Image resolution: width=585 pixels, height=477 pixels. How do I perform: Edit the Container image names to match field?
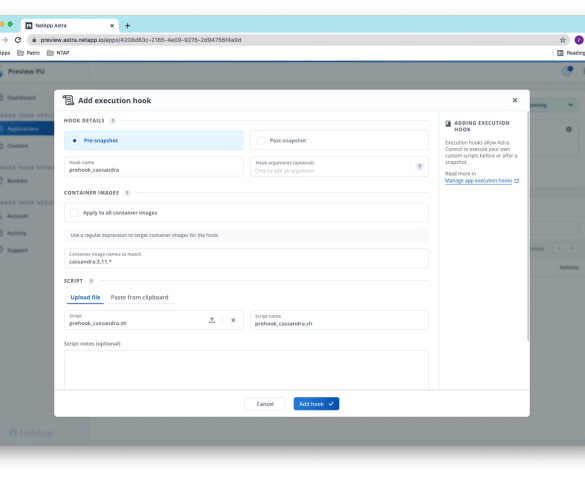click(x=246, y=258)
